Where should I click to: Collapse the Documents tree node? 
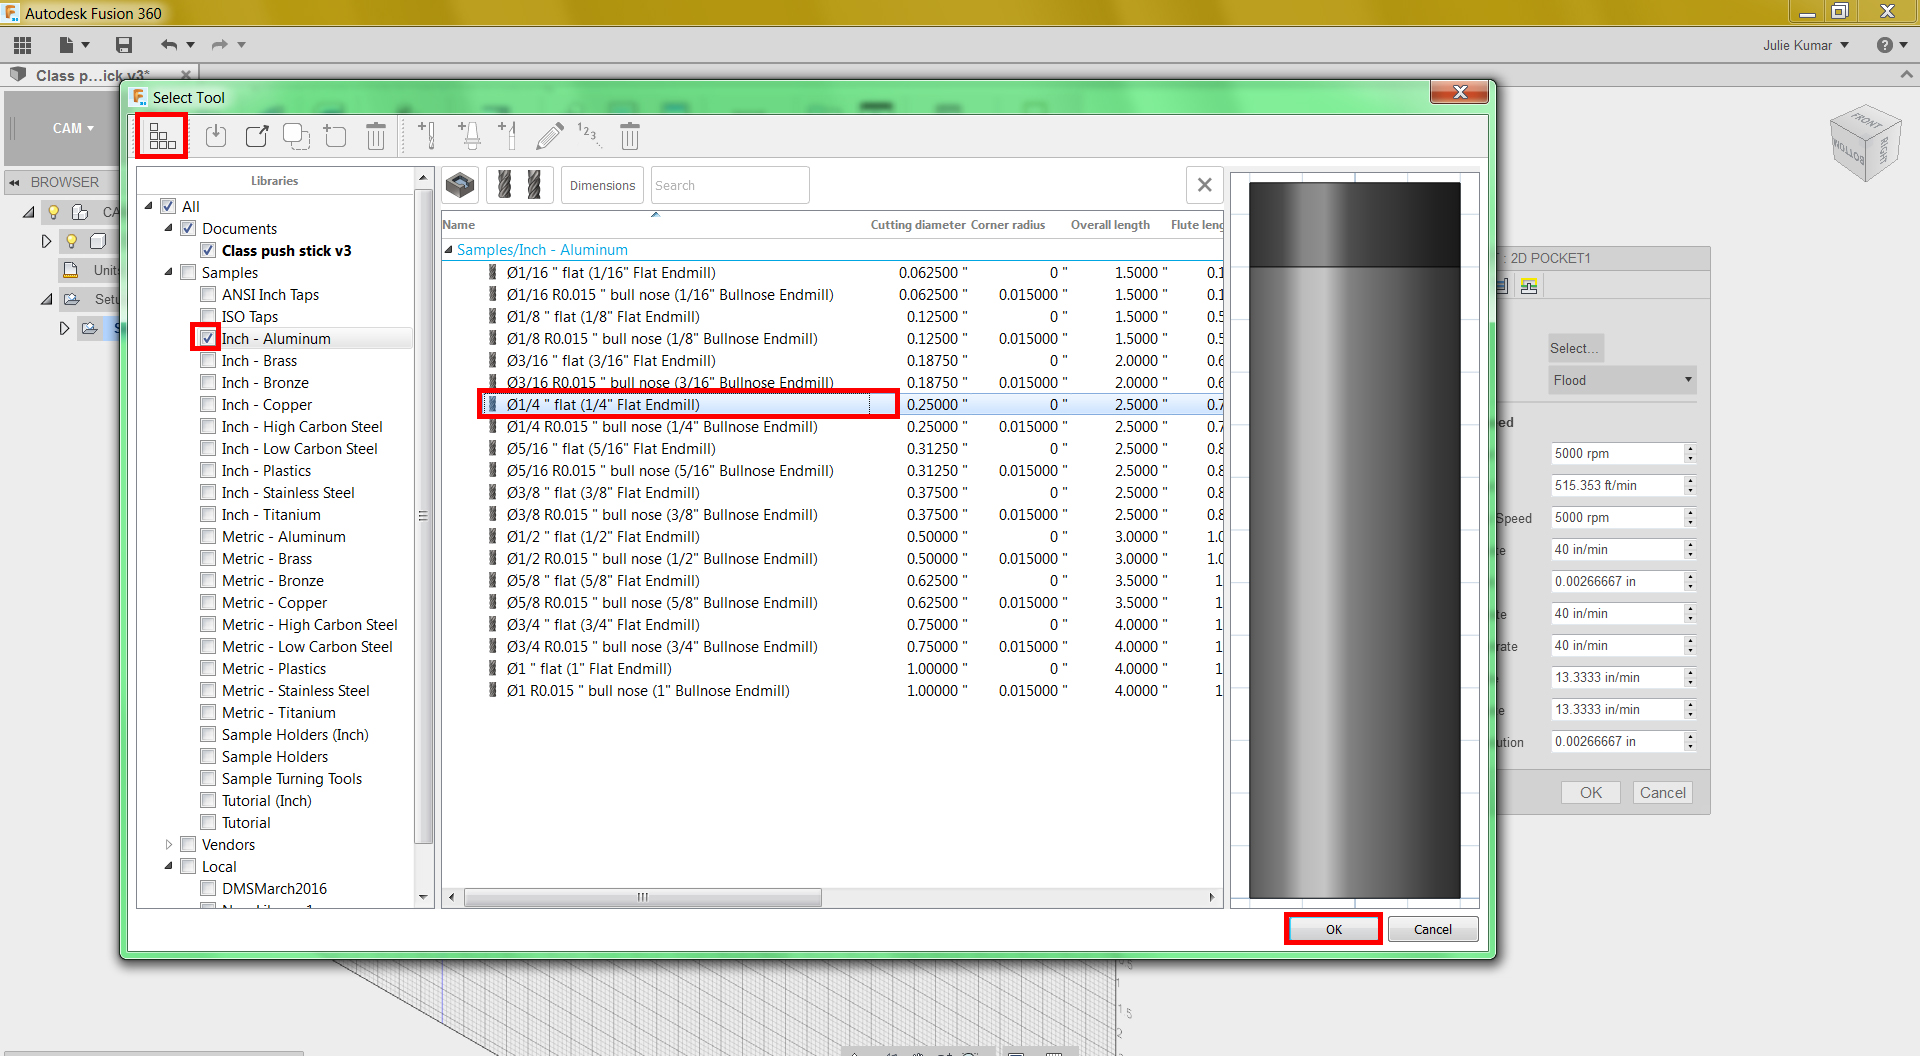169,228
